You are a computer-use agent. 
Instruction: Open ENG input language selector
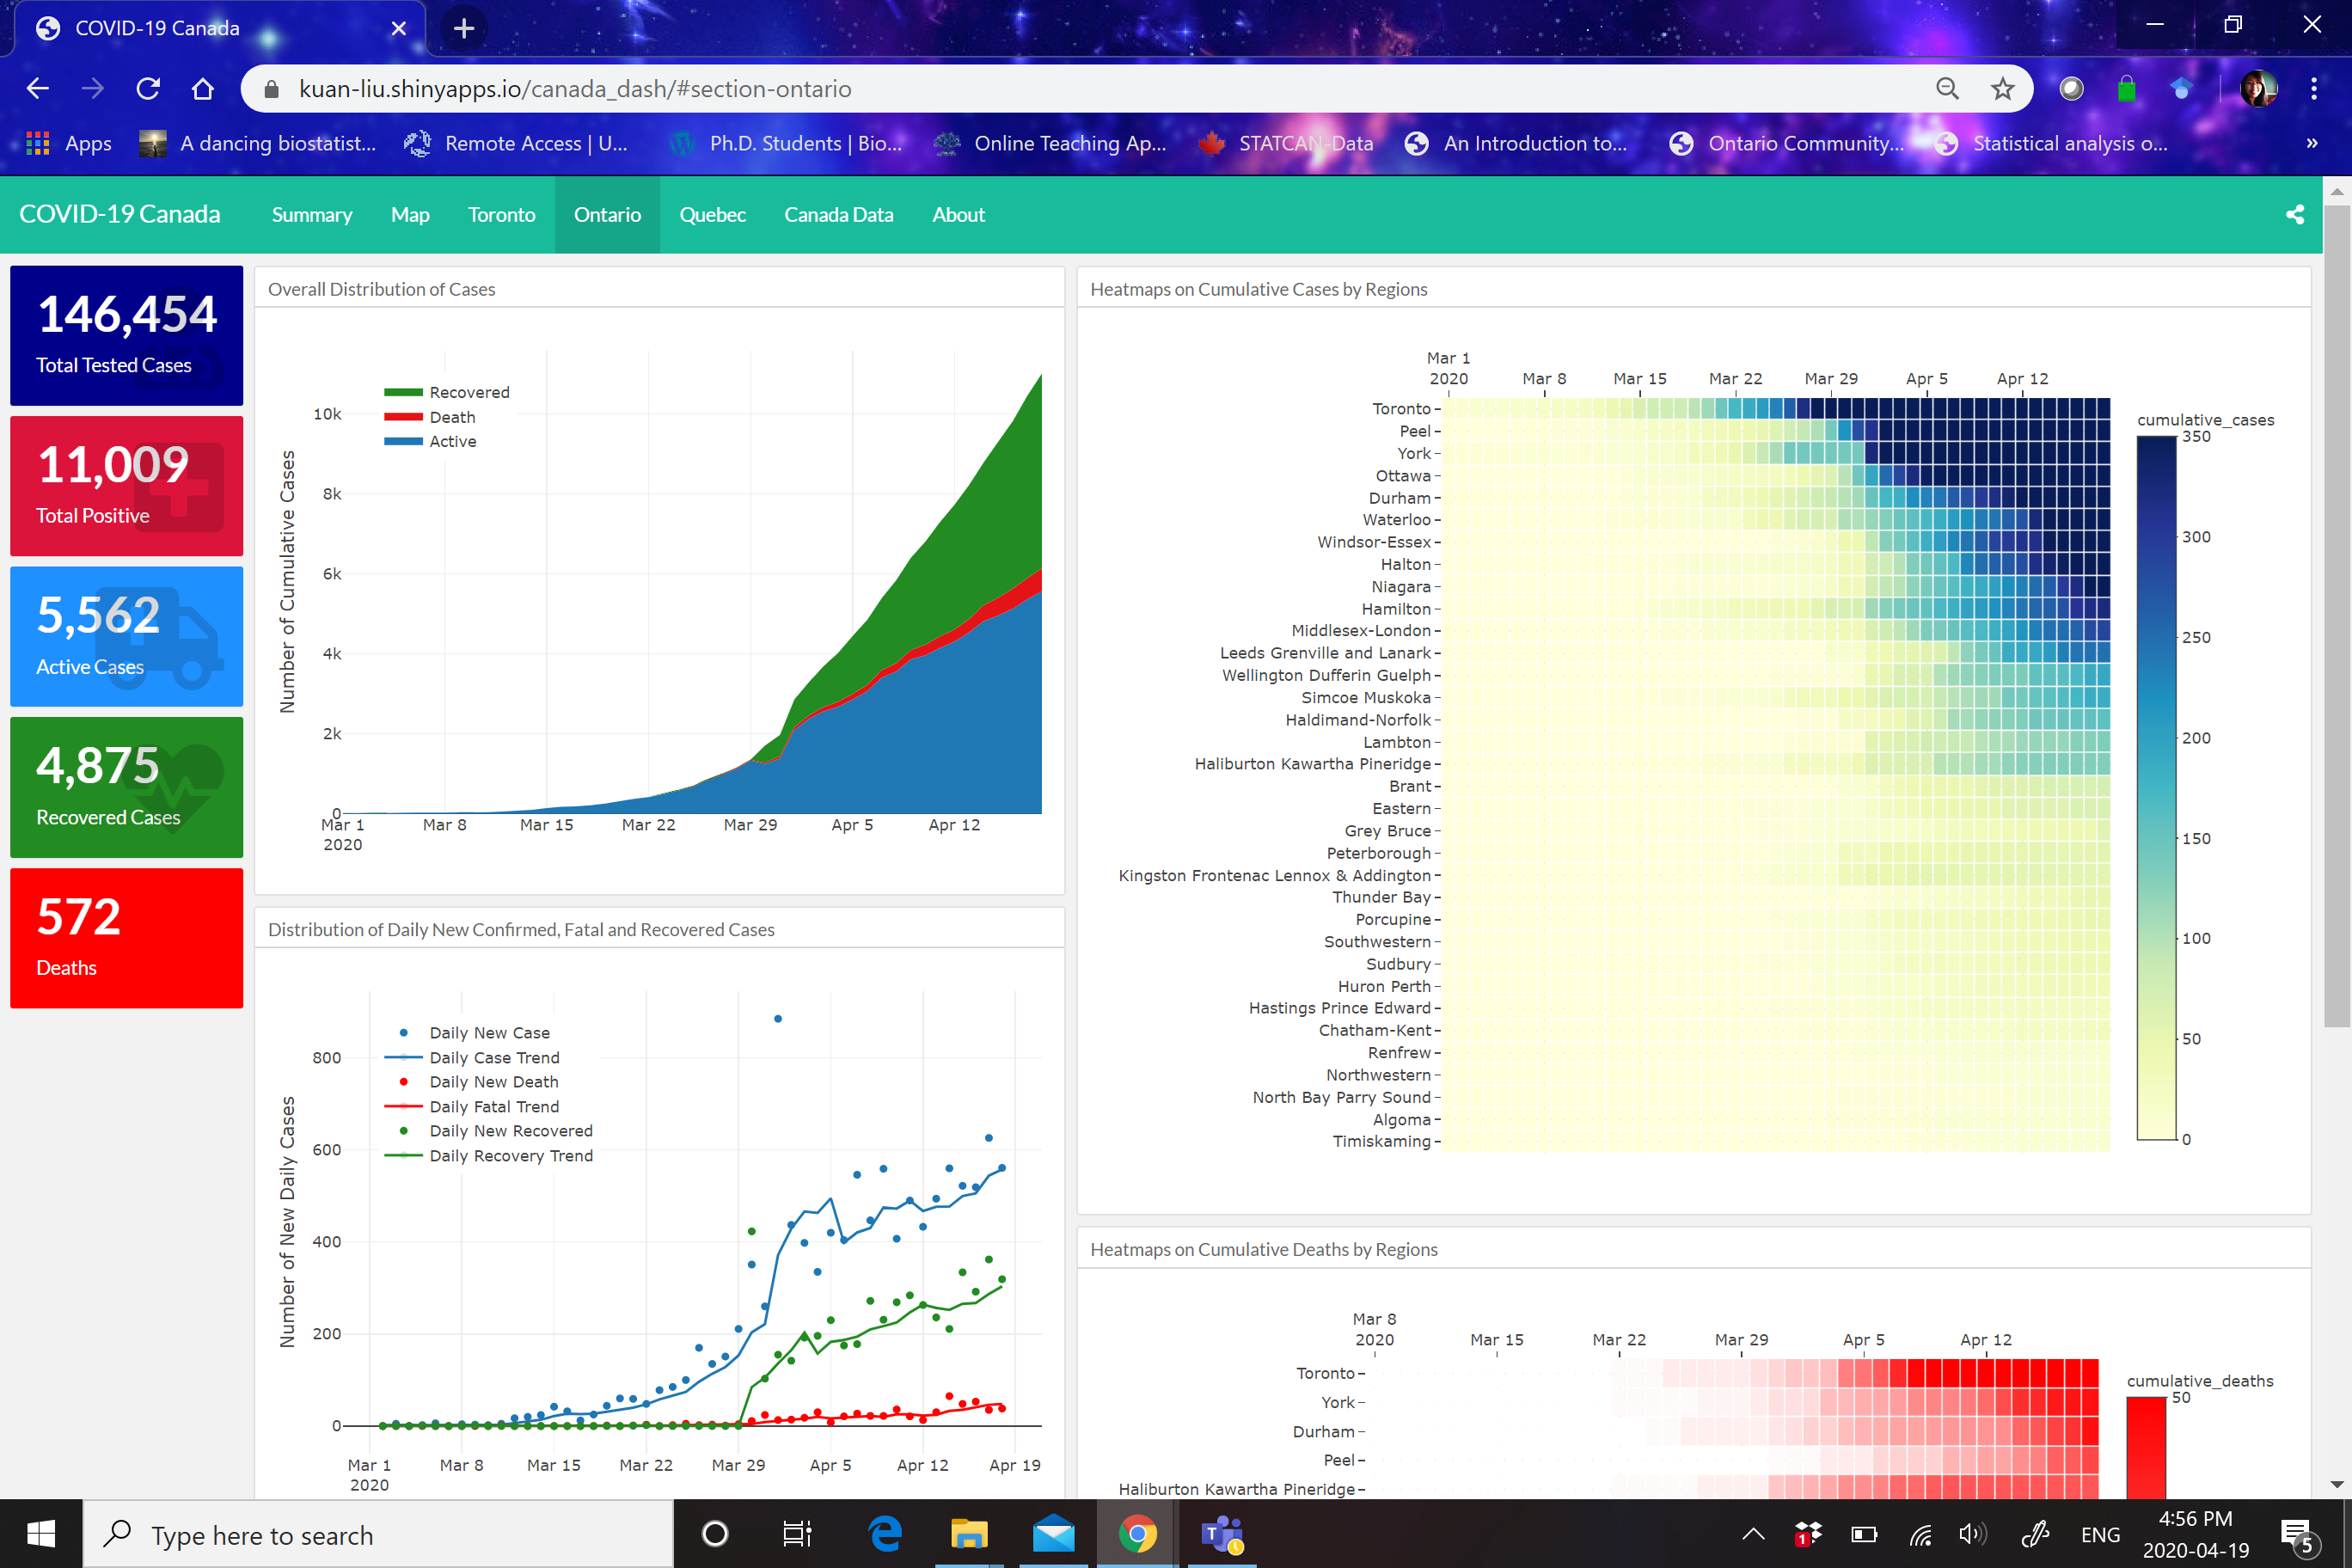coord(2099,1534)
